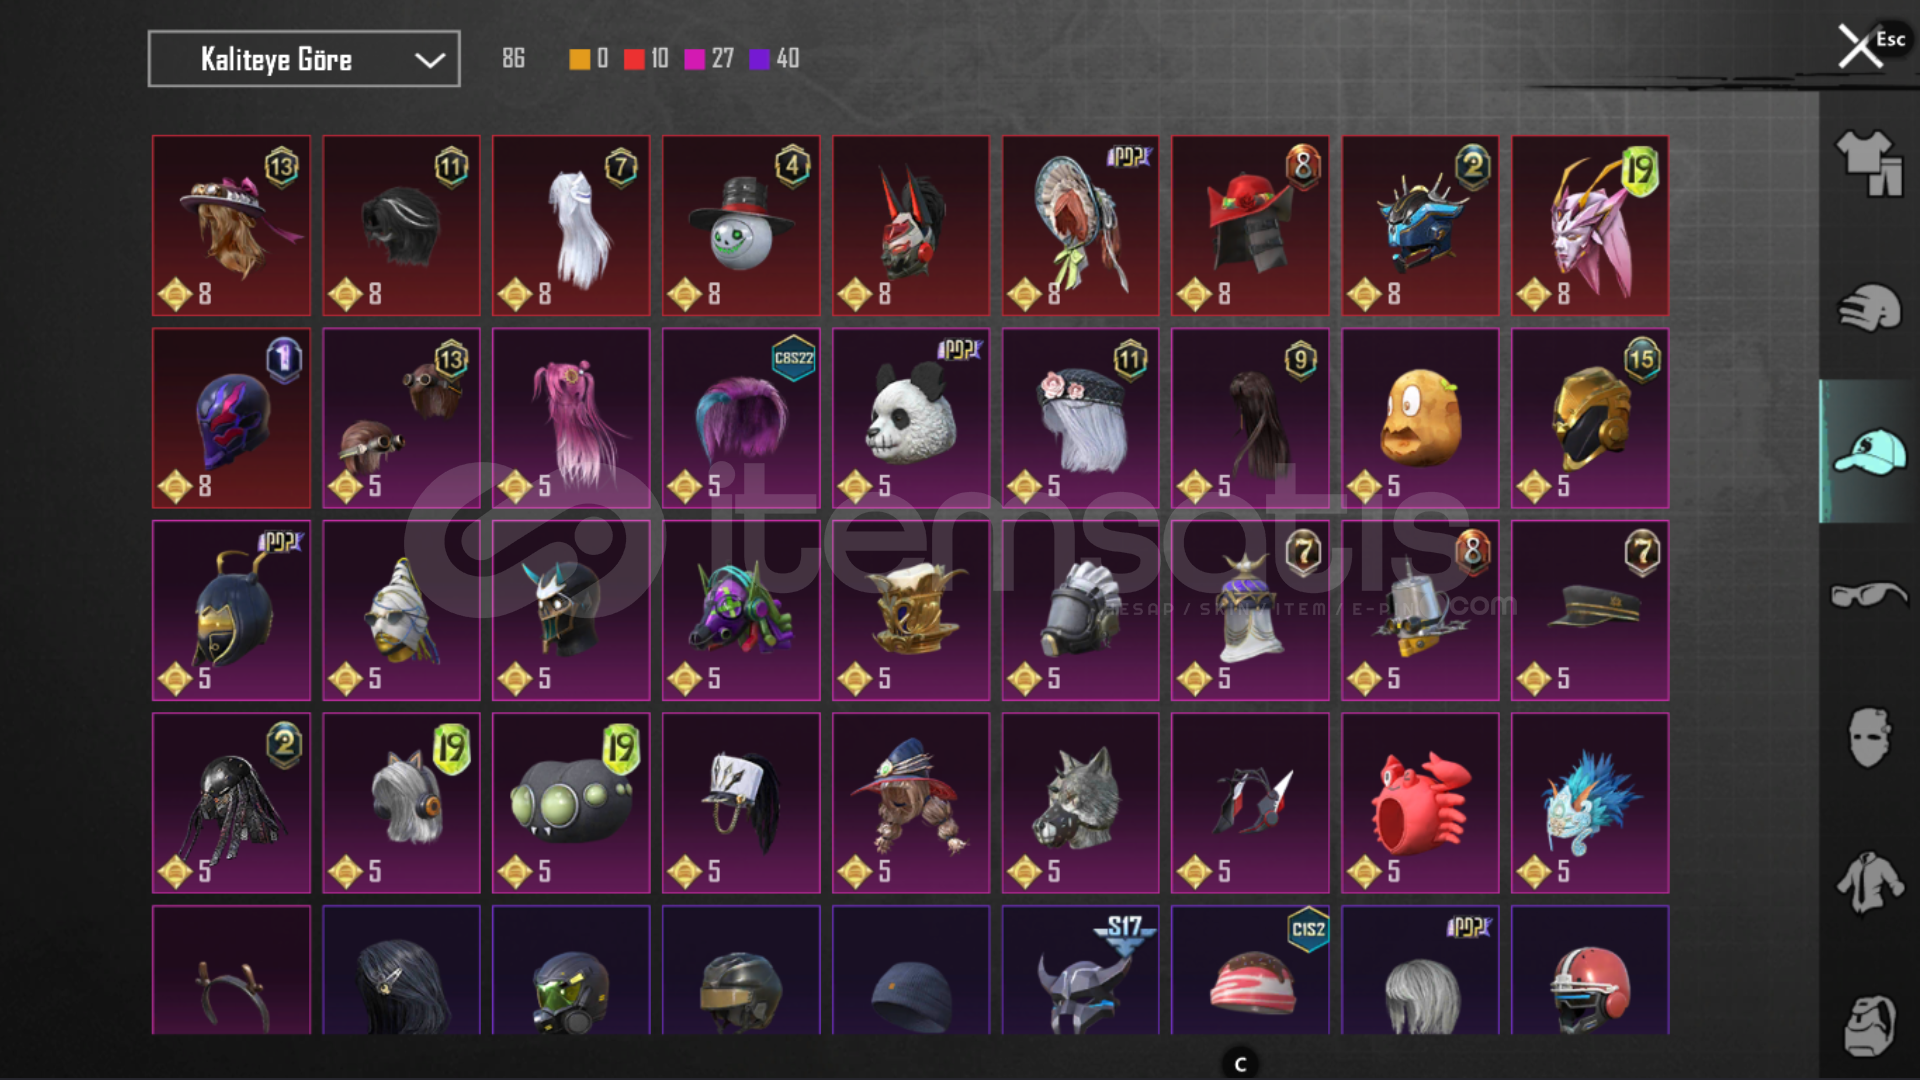Viewport: 1920px width, 1080px height.
Task: Filter by the purple quality swatch count 40
Action: point(774,59)
